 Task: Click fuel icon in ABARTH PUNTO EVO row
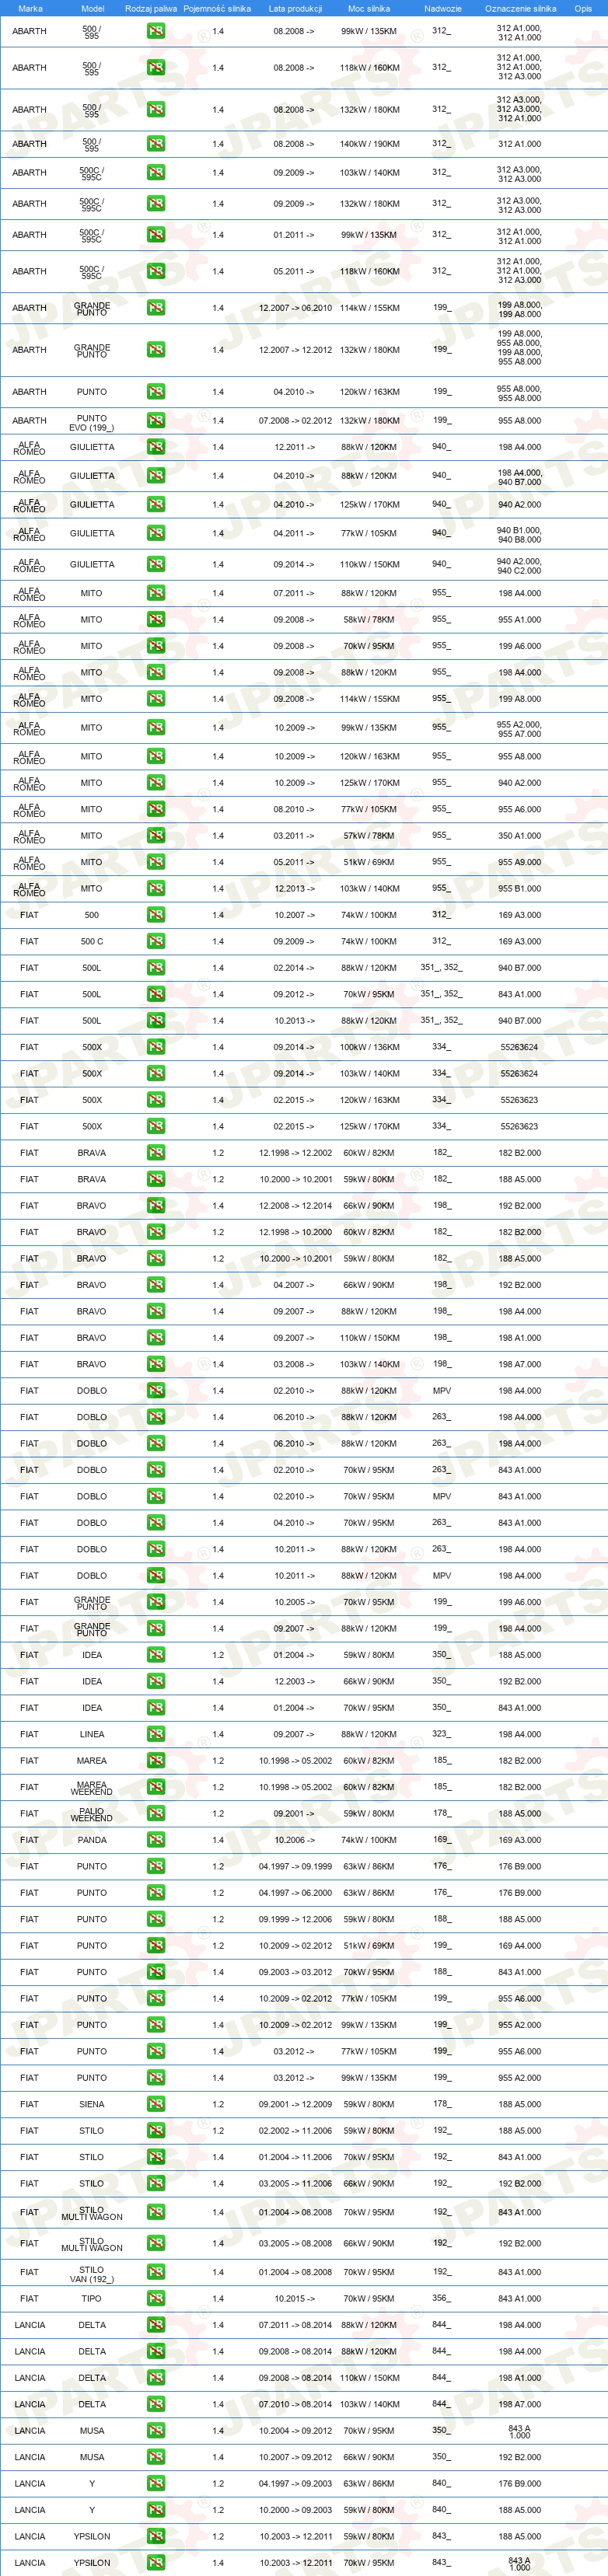click(x=156, y=421)
